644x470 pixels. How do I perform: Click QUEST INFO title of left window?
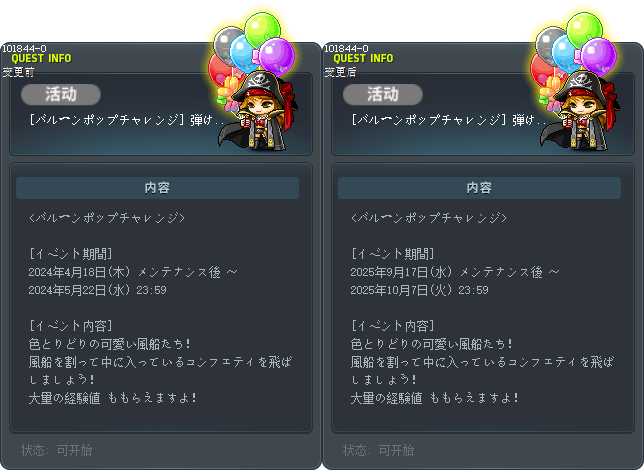41,58
